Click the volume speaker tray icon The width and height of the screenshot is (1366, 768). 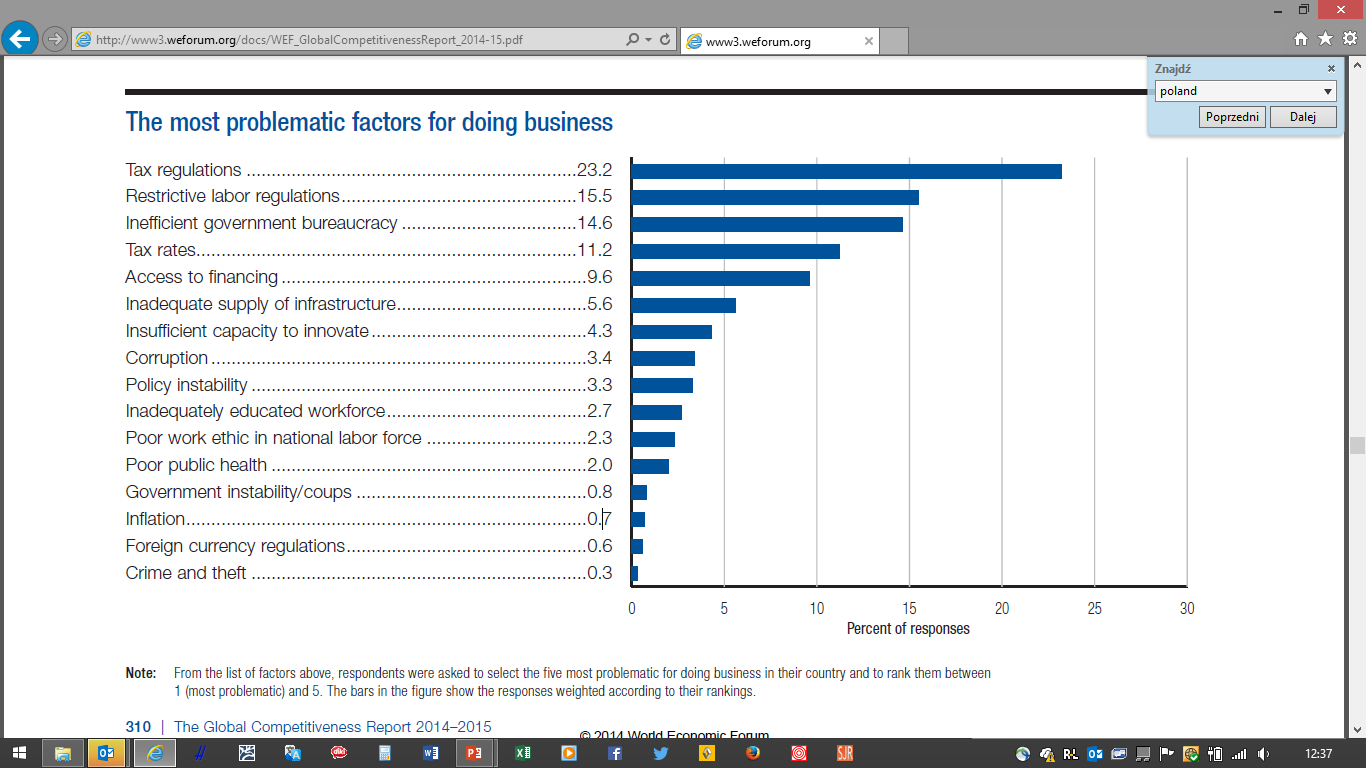click(1263, 754)
